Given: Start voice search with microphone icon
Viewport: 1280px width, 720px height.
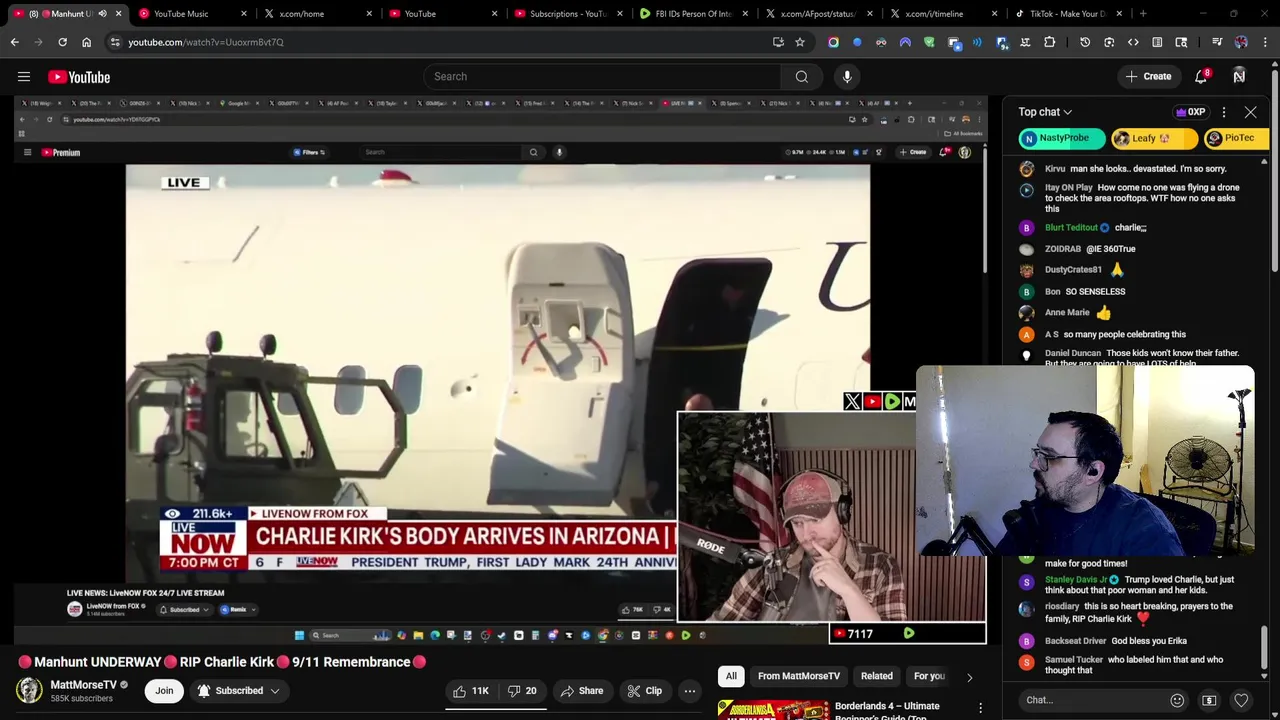Looking at the screenshot, I should click(847, 77).
